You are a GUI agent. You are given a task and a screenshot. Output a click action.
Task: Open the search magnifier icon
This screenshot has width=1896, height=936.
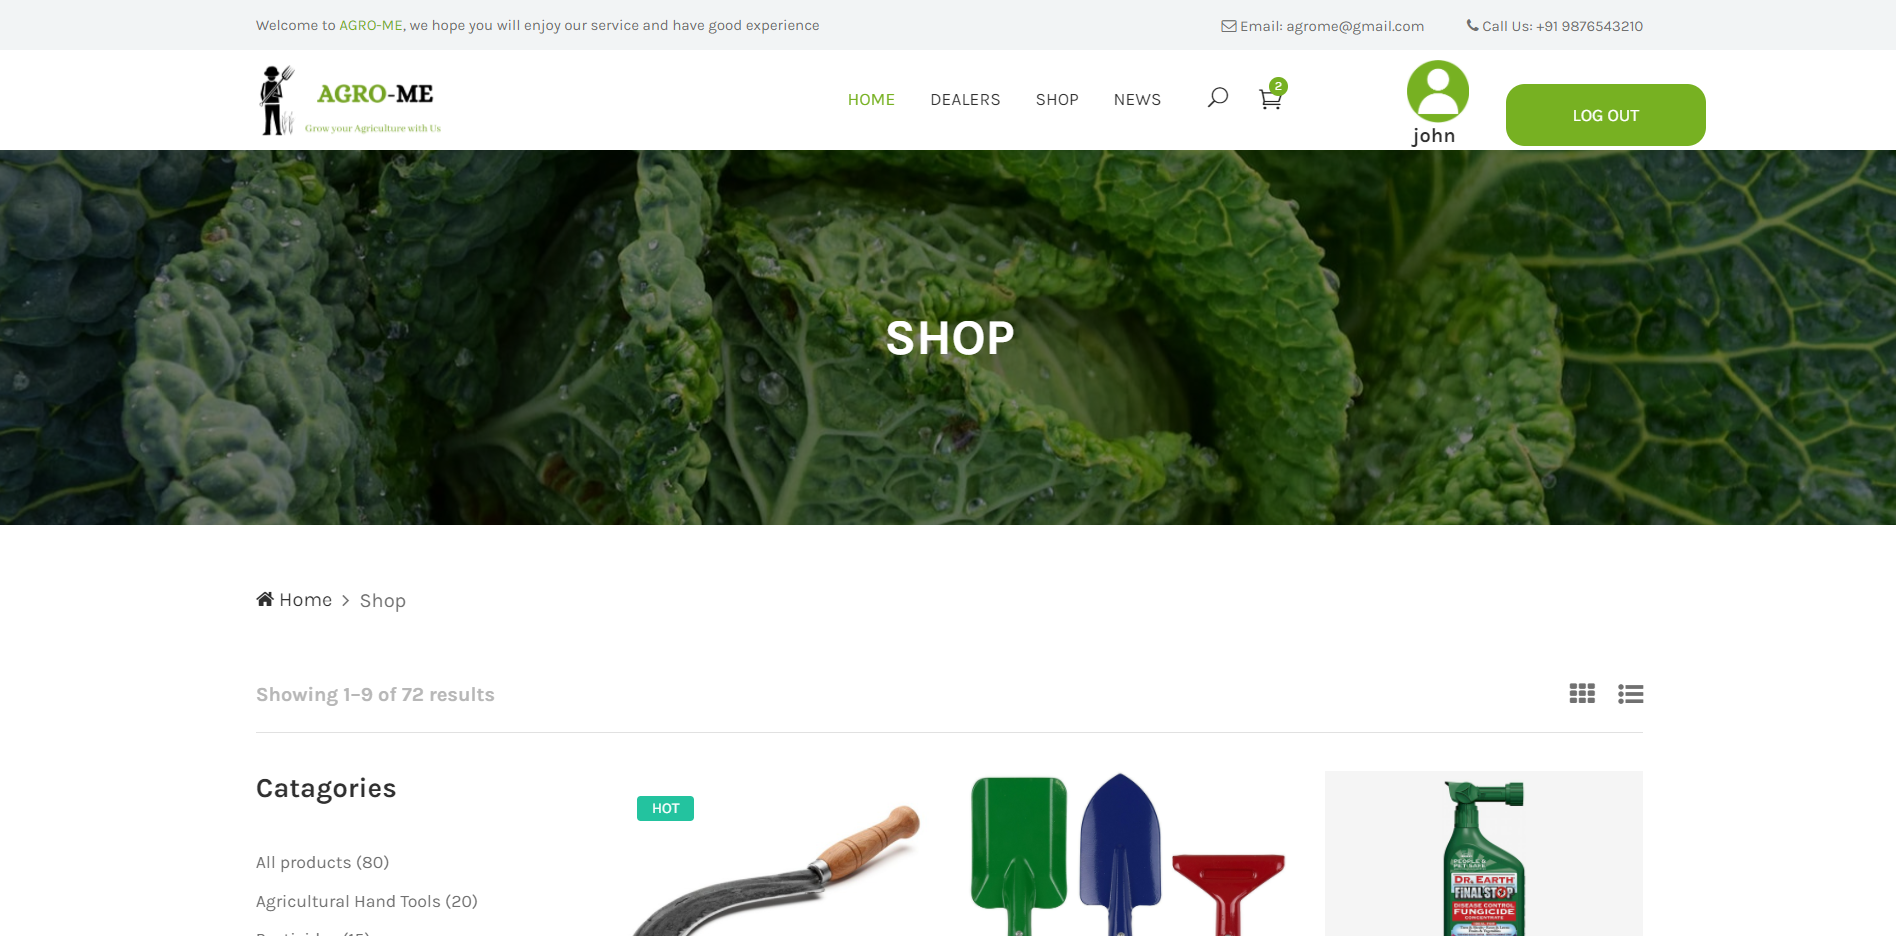pos(1217,98)
